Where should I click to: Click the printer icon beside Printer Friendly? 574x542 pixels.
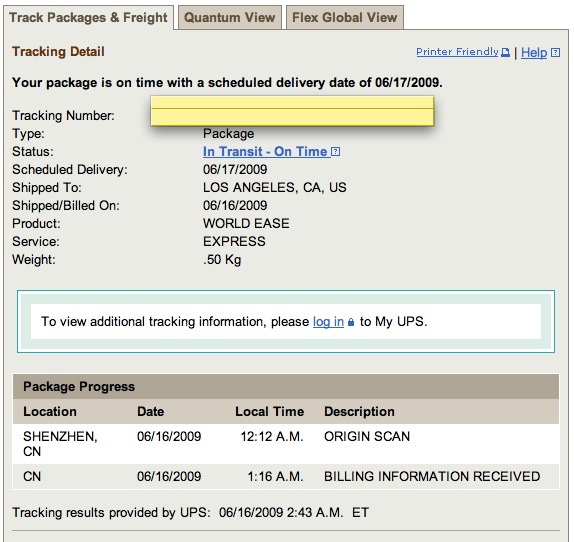click(x=505, y=52)
